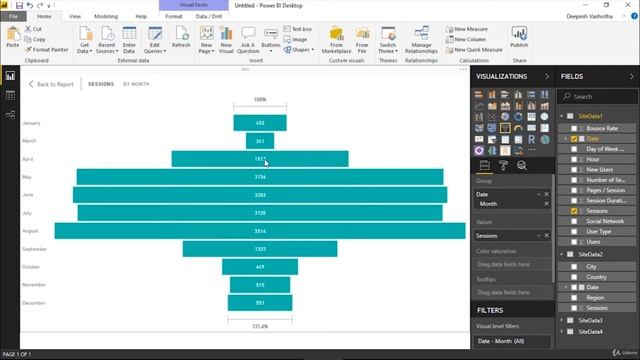Check the Hour field

(574, 159)
